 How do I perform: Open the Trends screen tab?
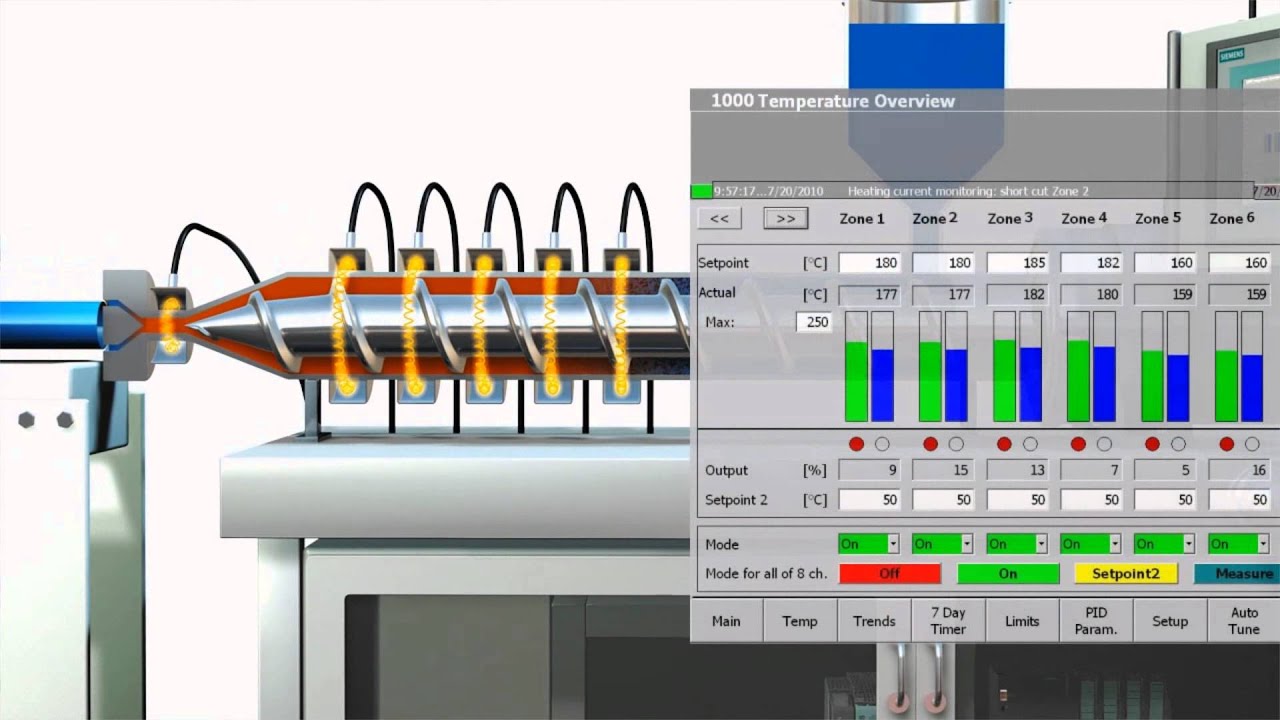[874, 621]
